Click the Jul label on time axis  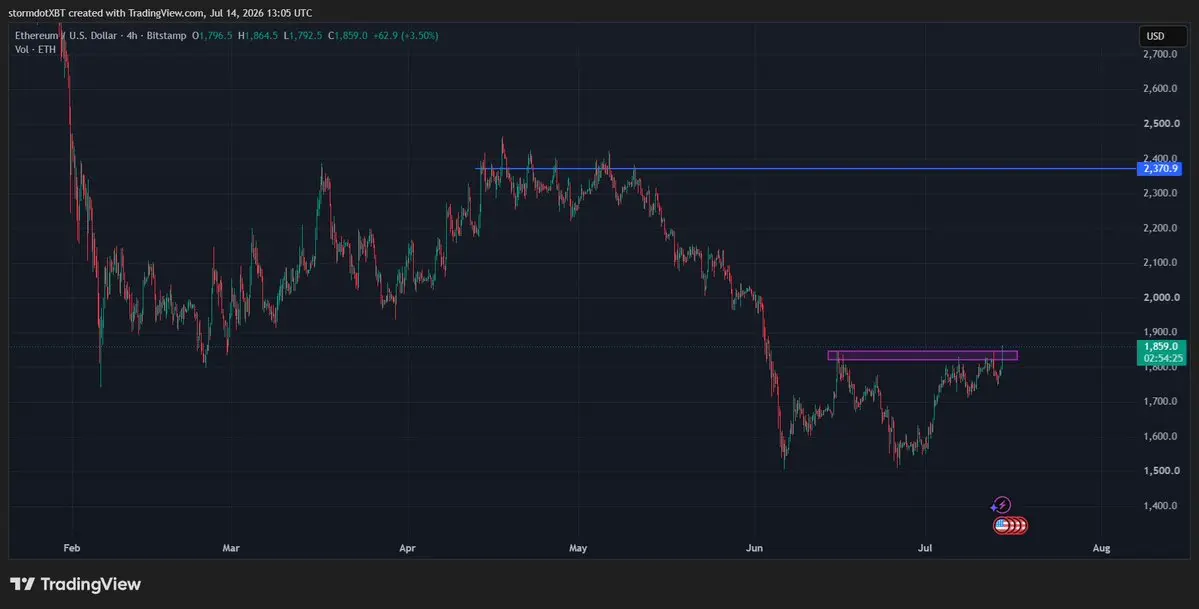pyautogui.click(x=926, y=548)
